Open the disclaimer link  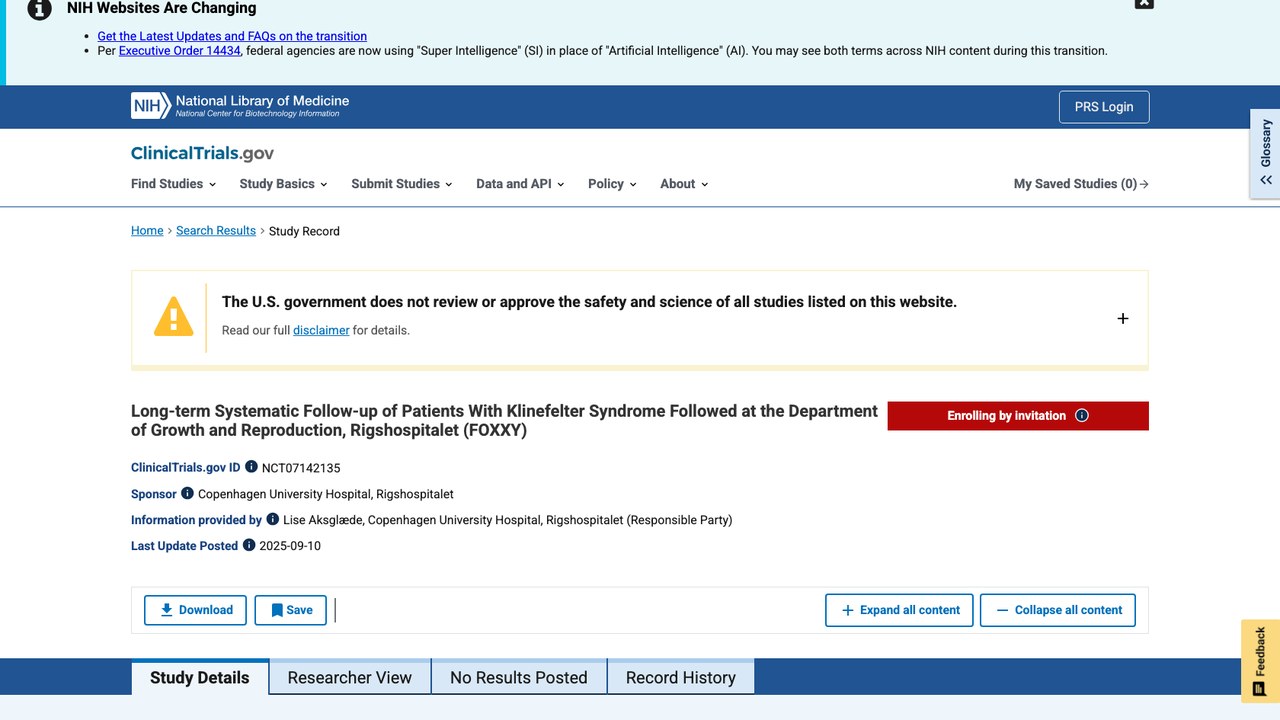click(321, 330)
